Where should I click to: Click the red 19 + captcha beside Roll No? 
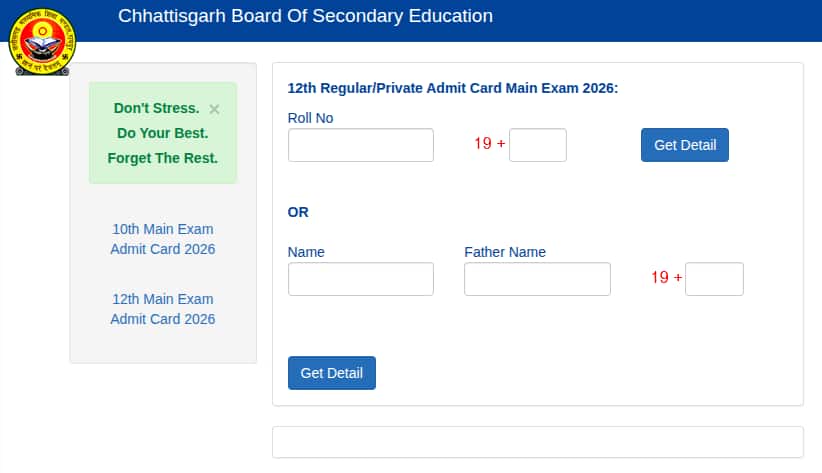click(490, 144)
